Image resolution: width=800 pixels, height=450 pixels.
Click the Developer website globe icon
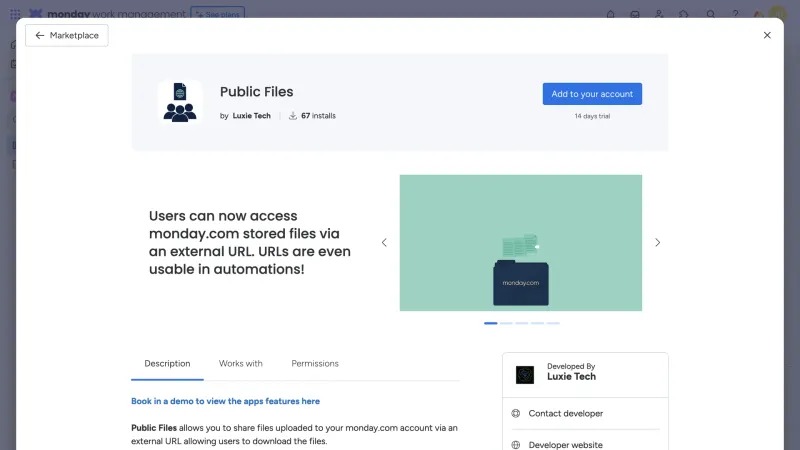coord(516,445)
